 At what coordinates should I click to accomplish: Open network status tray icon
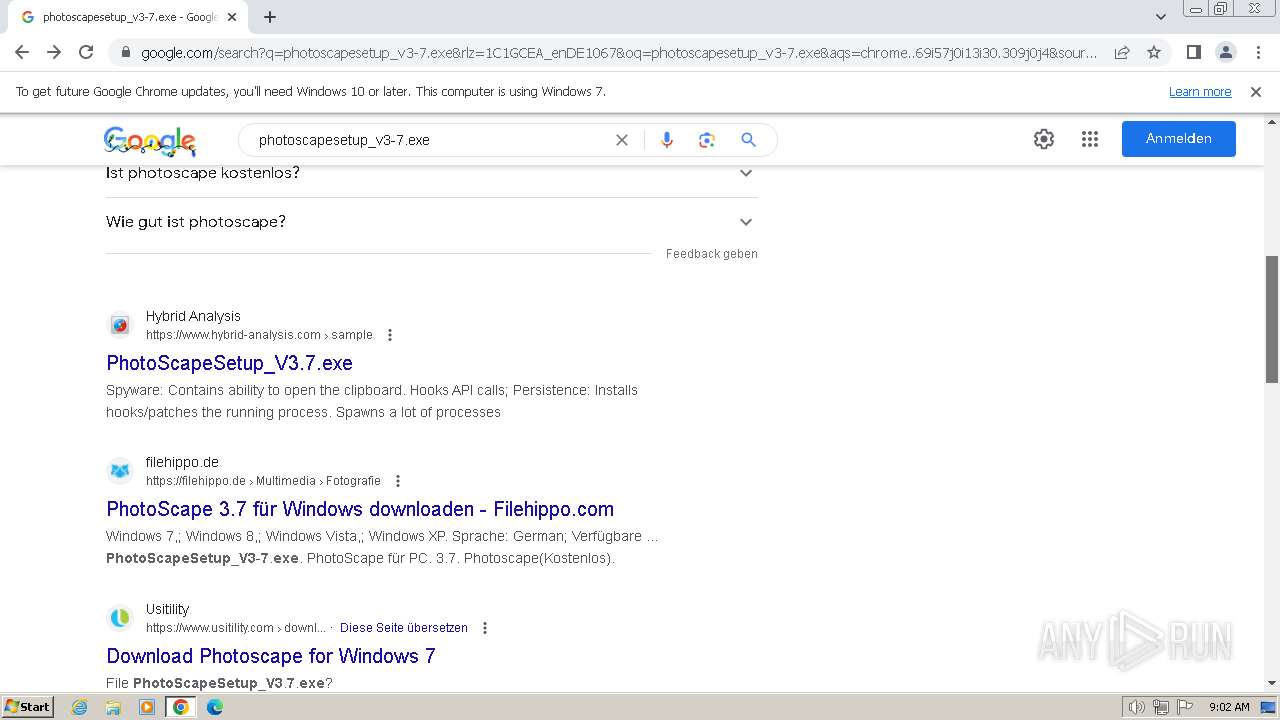coord(1162,707)
